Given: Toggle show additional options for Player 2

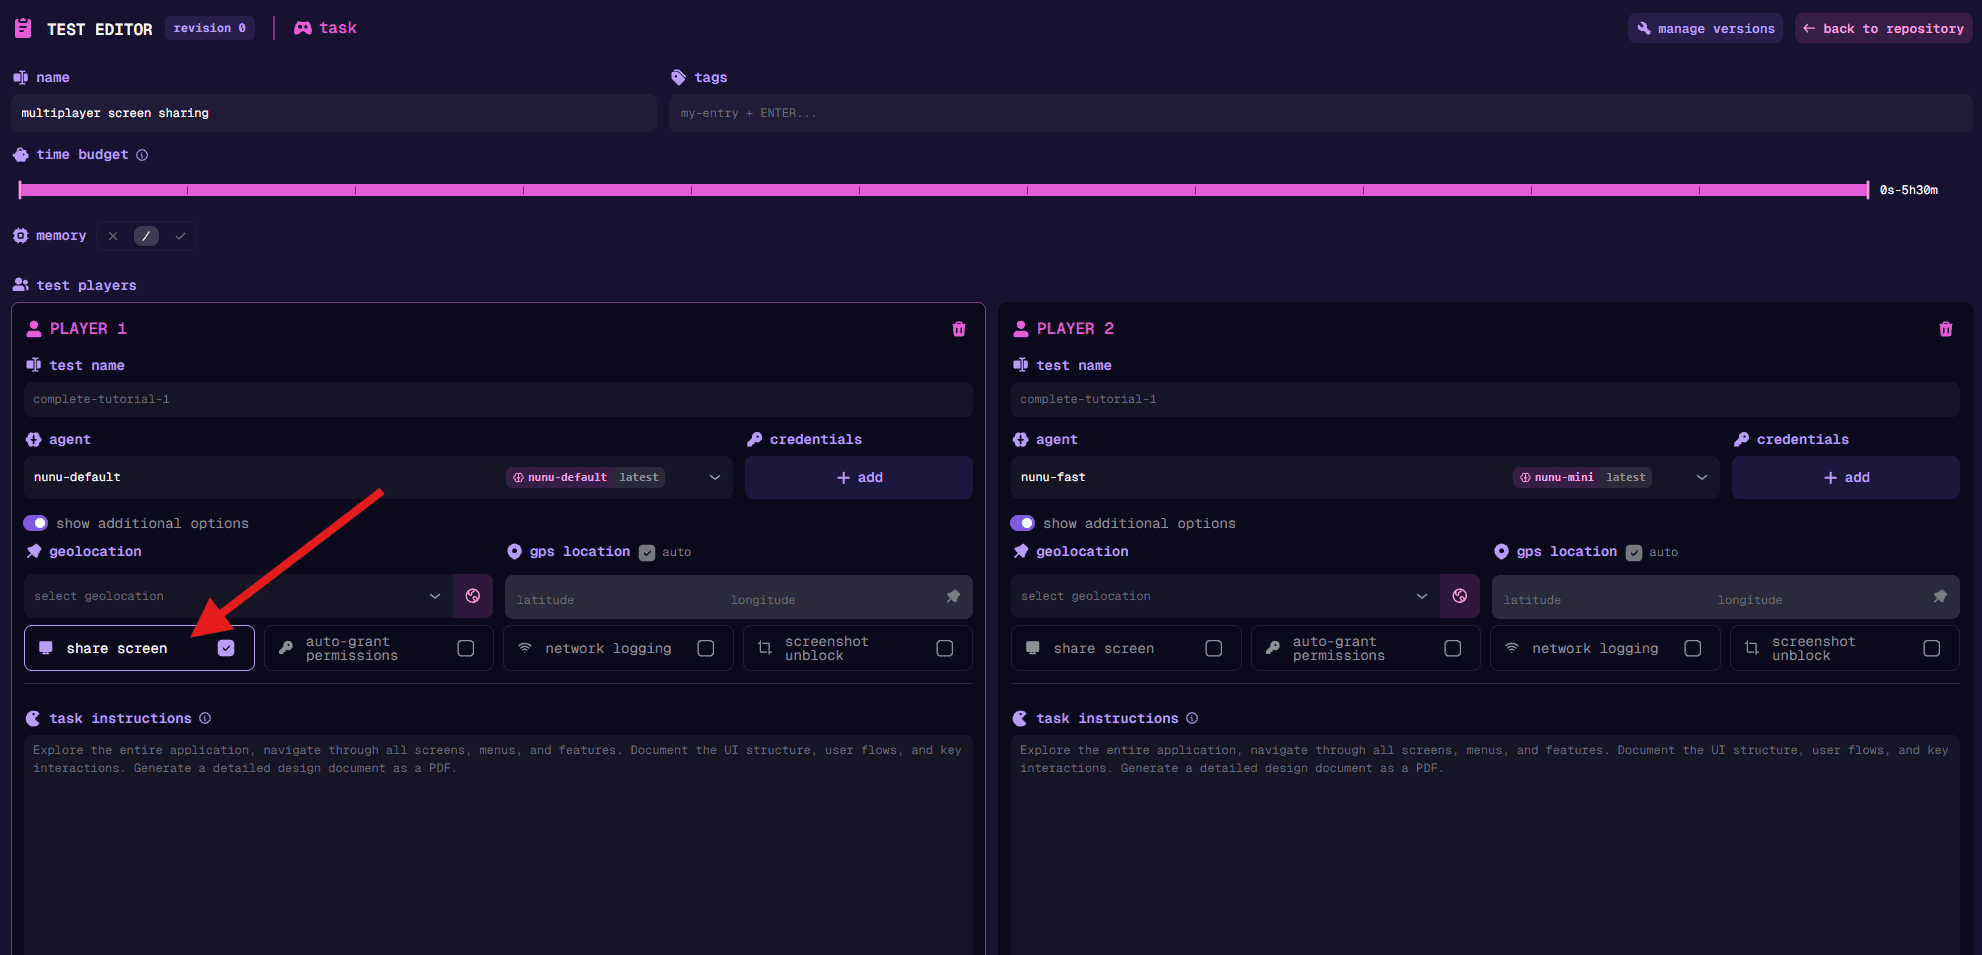Looking at the screenshot, I should point(1022,523).
